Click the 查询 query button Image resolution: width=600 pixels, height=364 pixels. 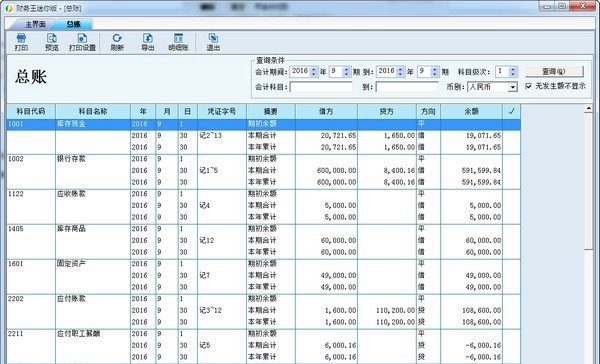coord(554,71)
